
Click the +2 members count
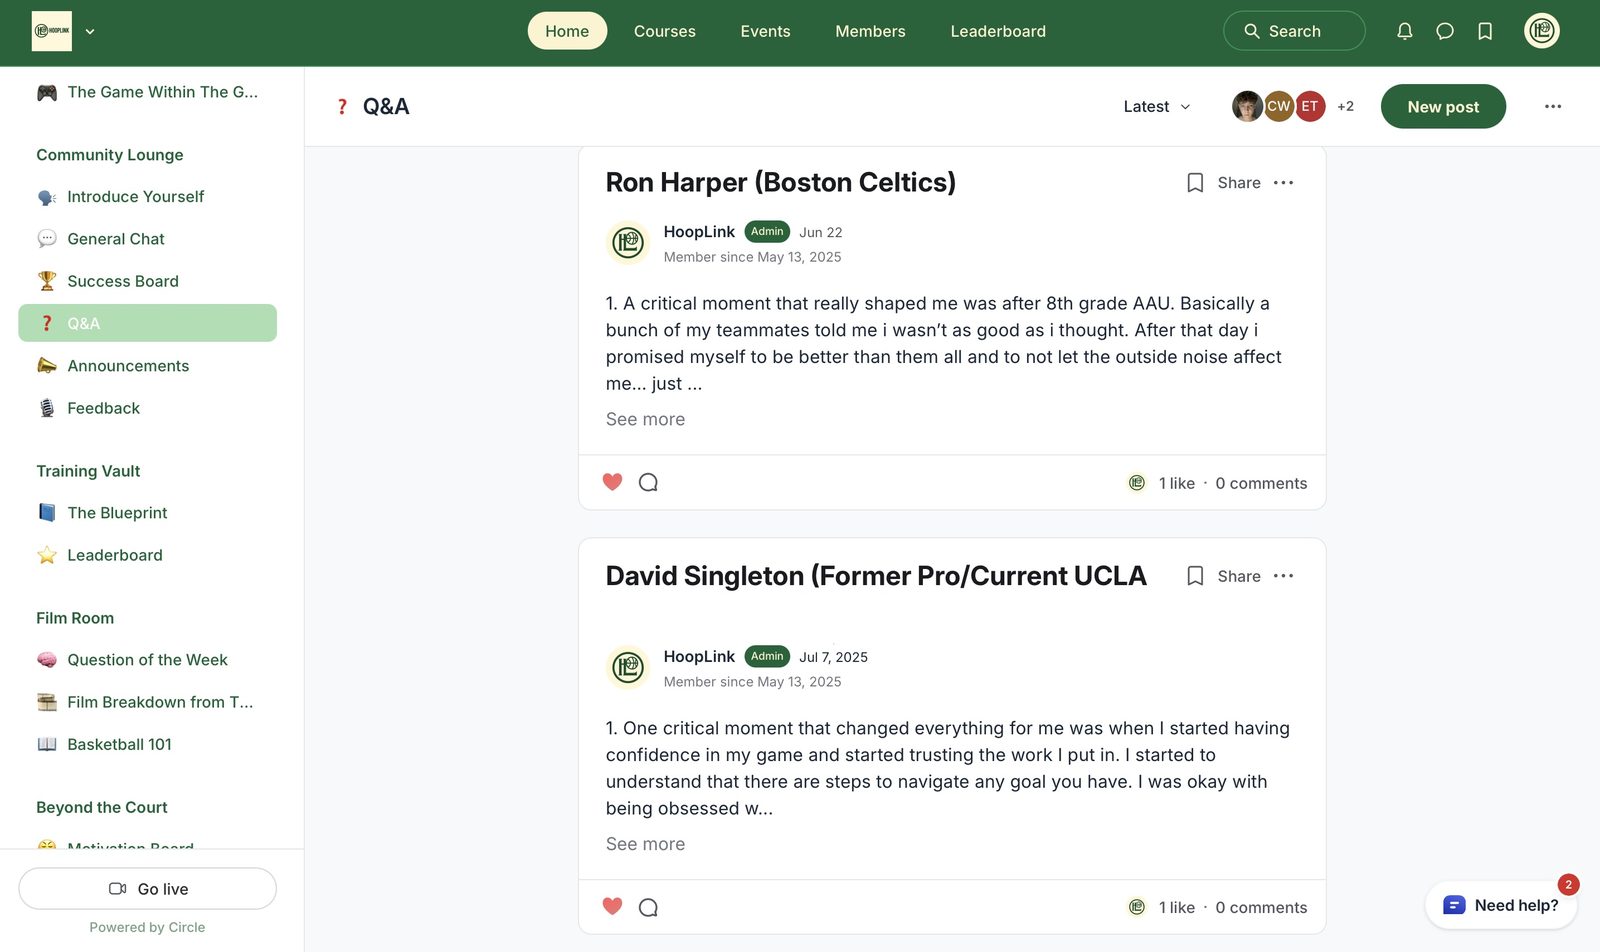1346,107
